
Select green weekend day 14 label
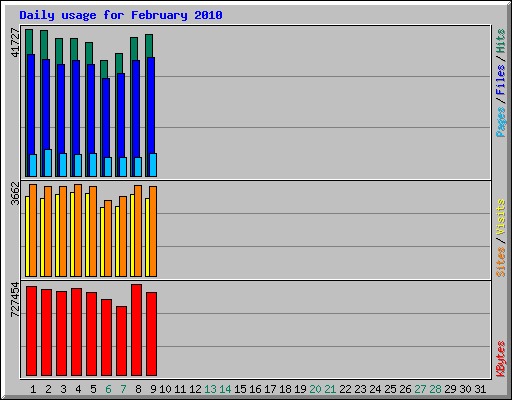click(225, 389)
